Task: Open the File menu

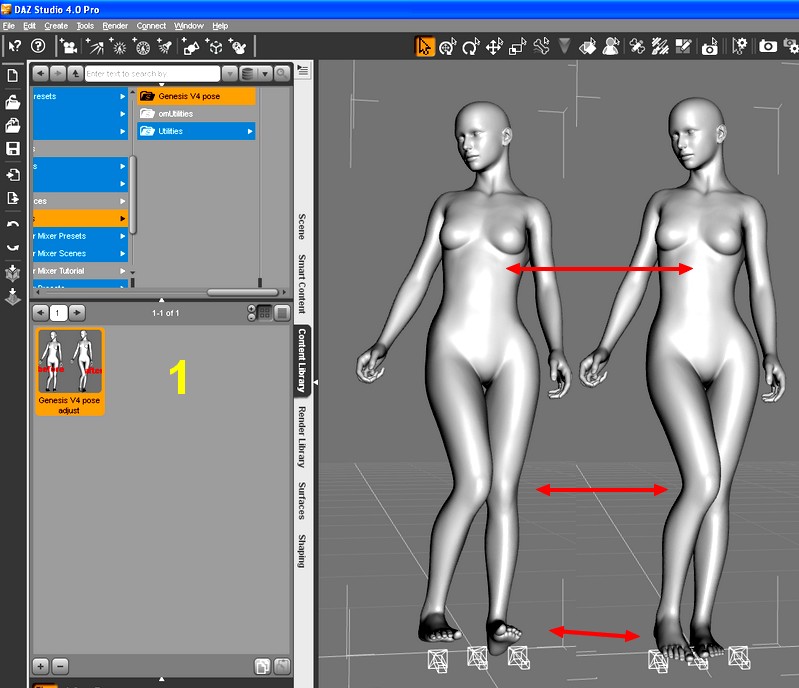Action: point(9,26)
